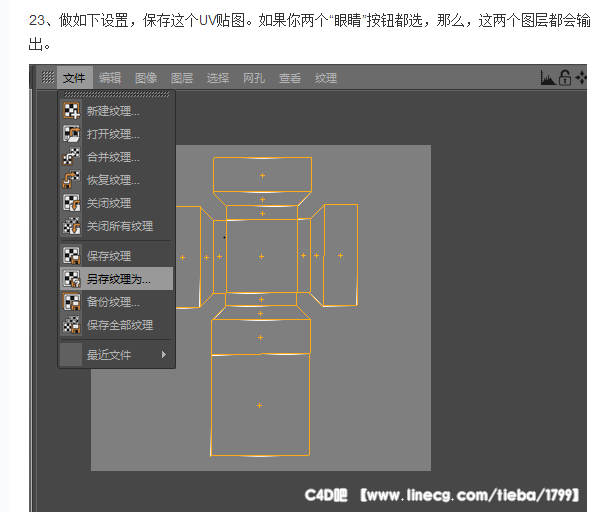Click the 关闭所有纹理 icon
605x512 pixels.
point(72,226)
